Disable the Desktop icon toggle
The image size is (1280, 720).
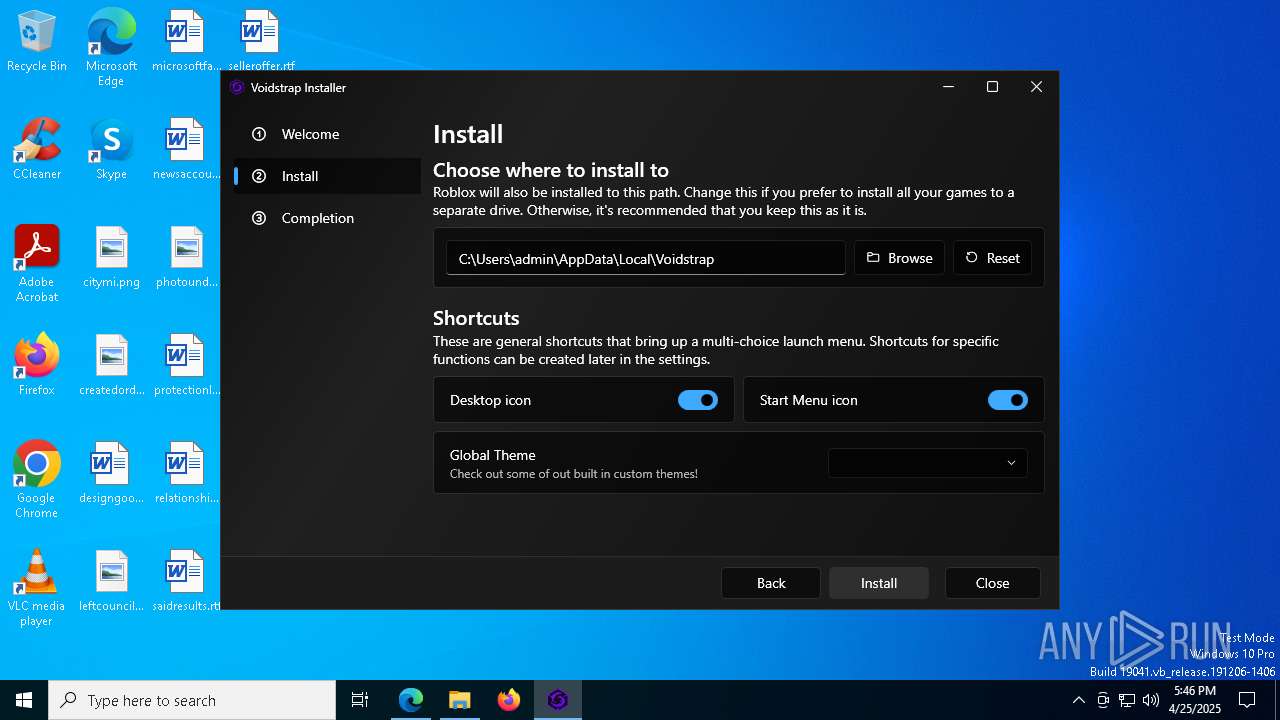click(697, 400)
